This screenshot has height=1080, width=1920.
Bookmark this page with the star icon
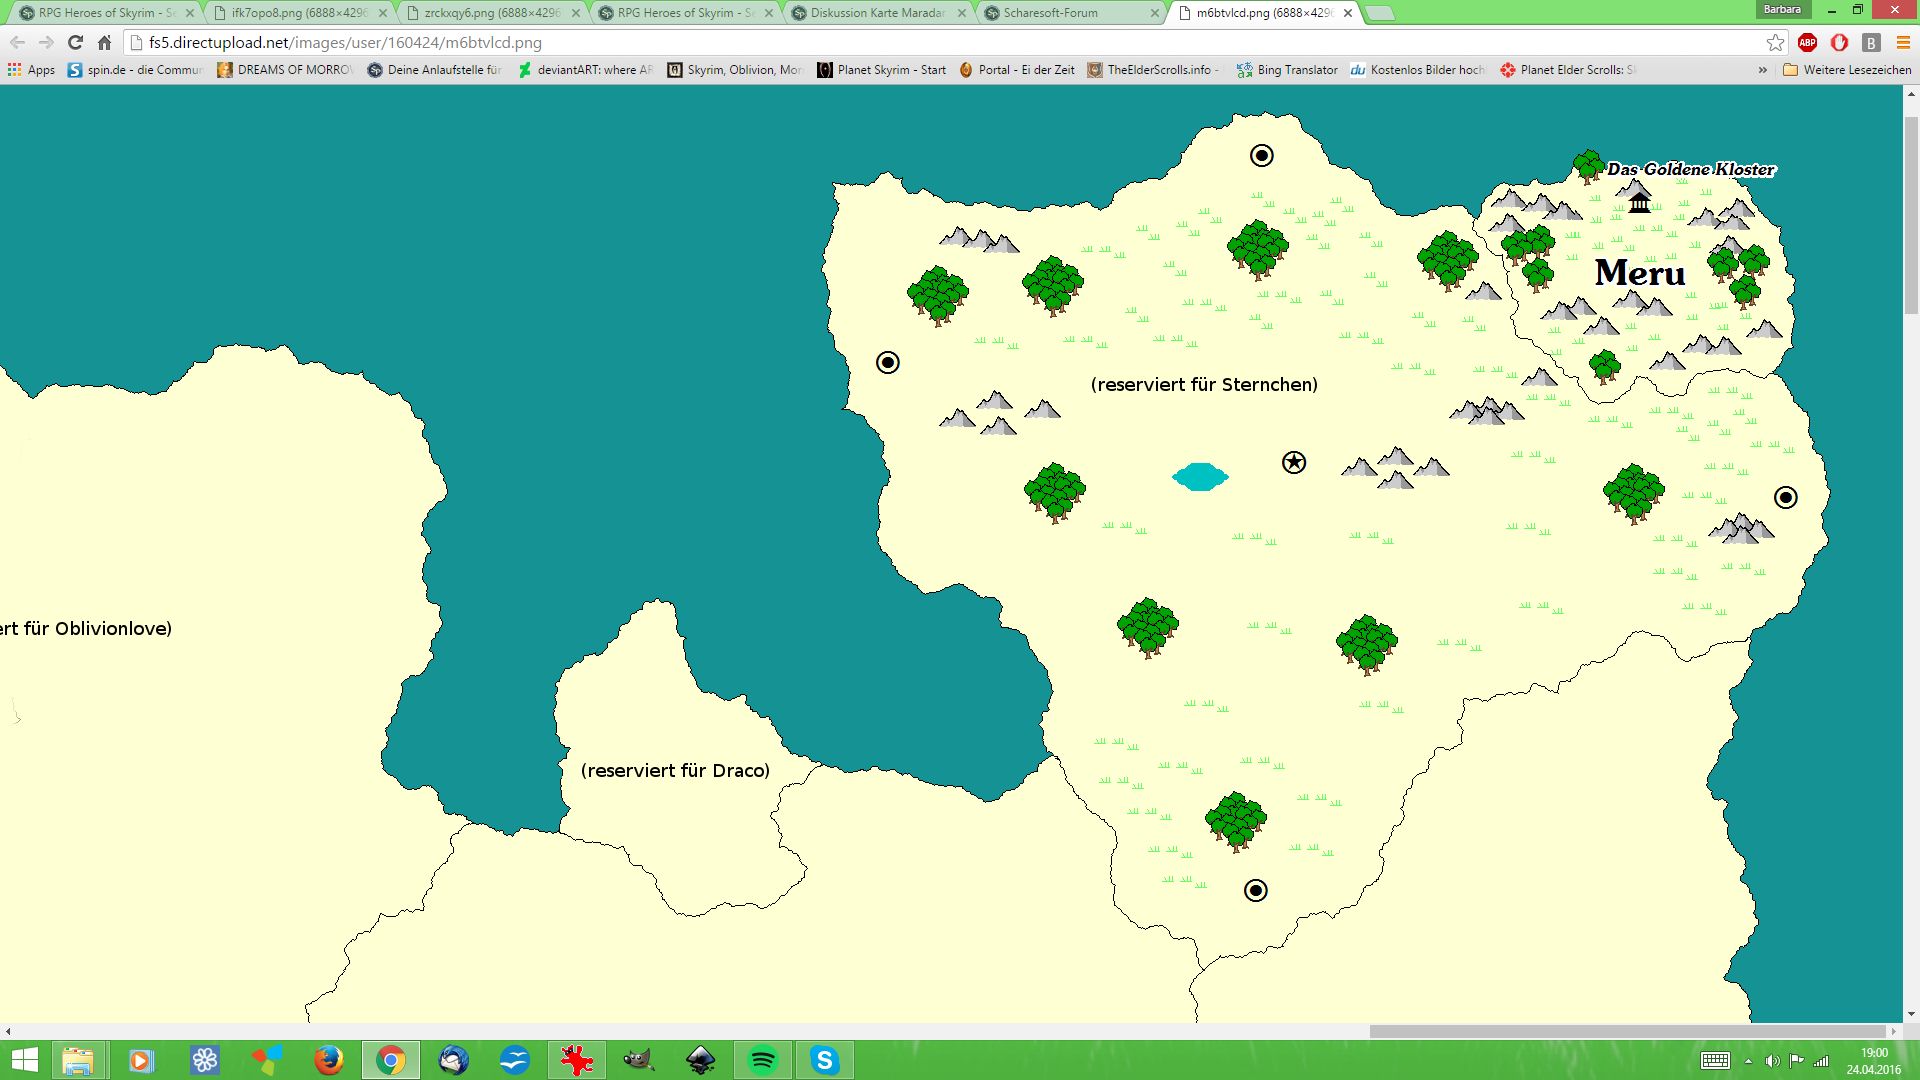(x=1775, y=42)
